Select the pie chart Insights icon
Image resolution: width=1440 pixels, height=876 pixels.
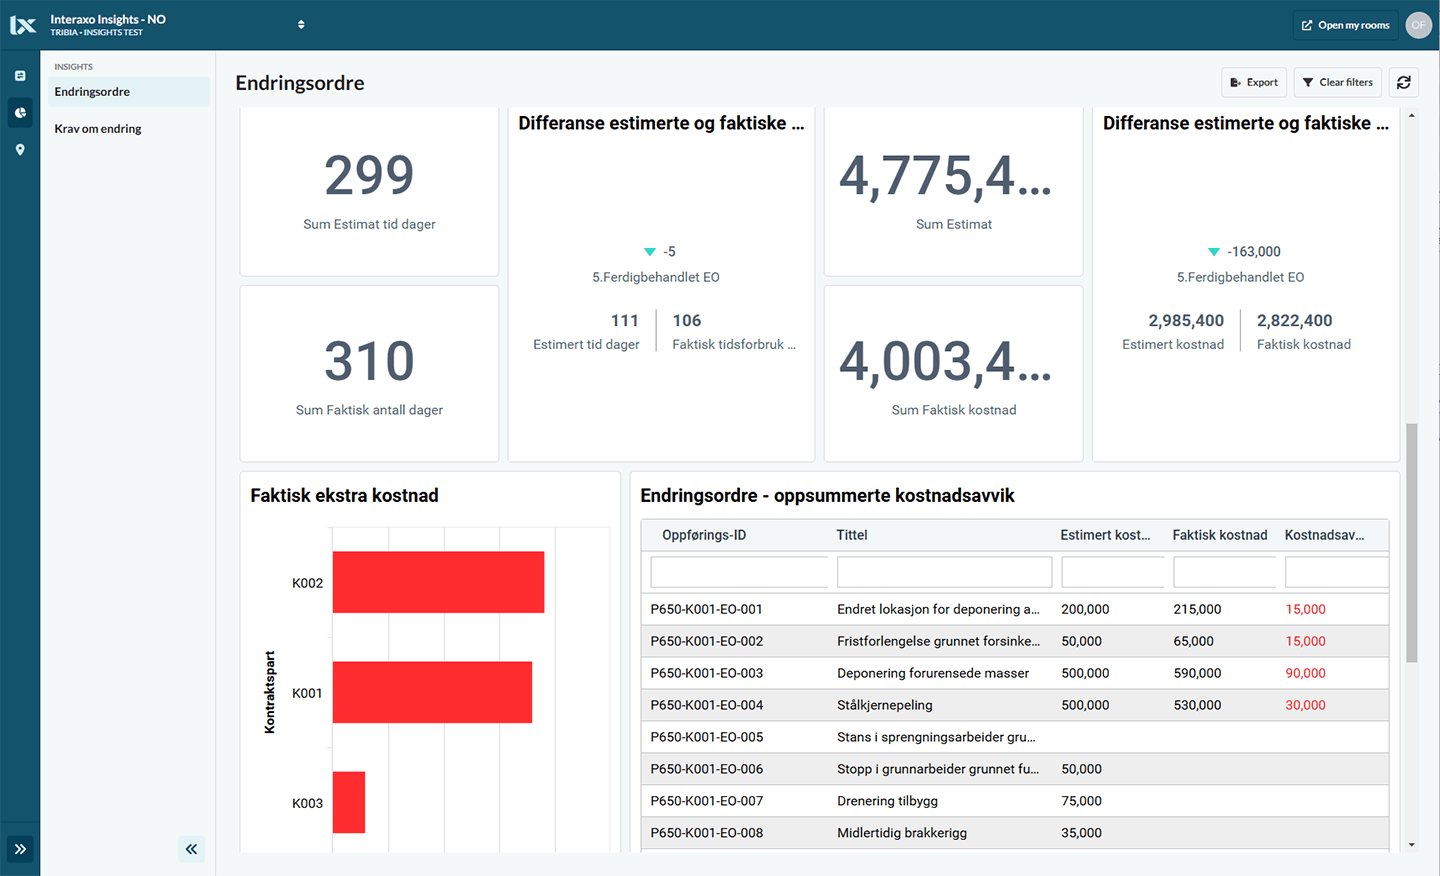[20, 113]
